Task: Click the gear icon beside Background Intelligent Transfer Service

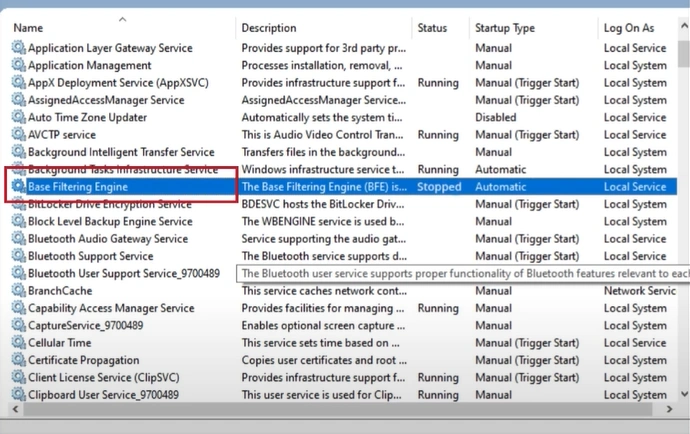Action: click(18, 152)
